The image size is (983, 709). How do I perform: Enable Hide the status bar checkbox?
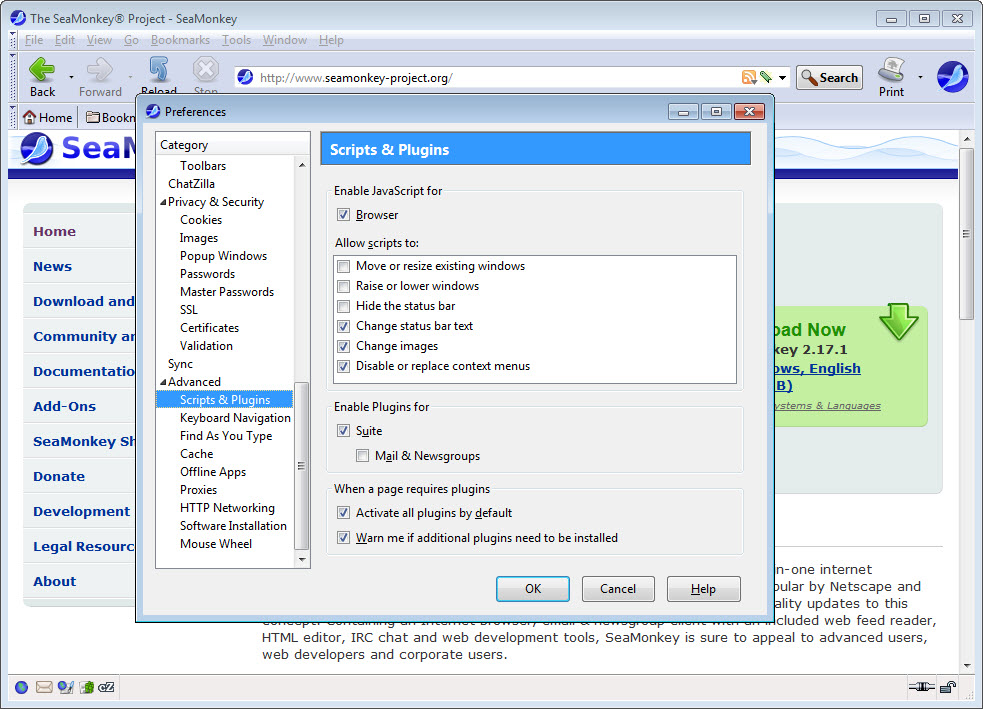coord(344,306)
